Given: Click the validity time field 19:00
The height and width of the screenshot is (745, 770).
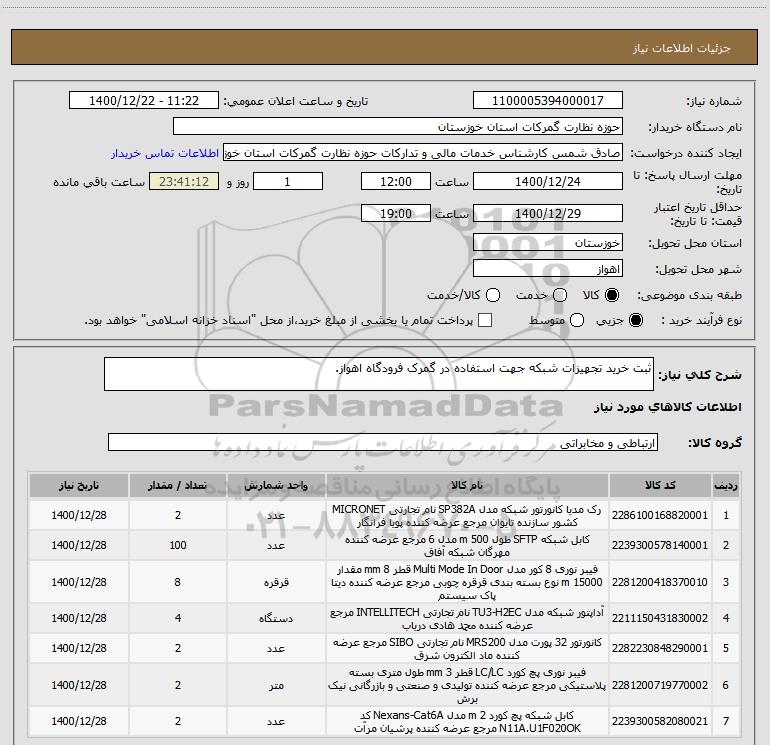Looking at the screenshot, I should click(396, 213).
